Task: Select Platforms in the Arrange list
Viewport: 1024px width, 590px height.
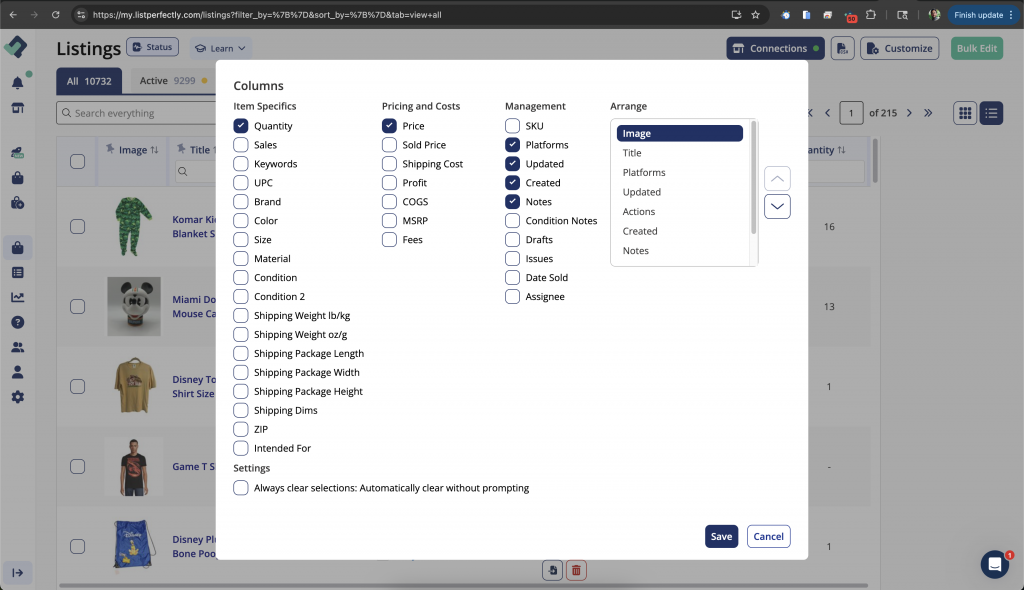Action: click(644, 172)
